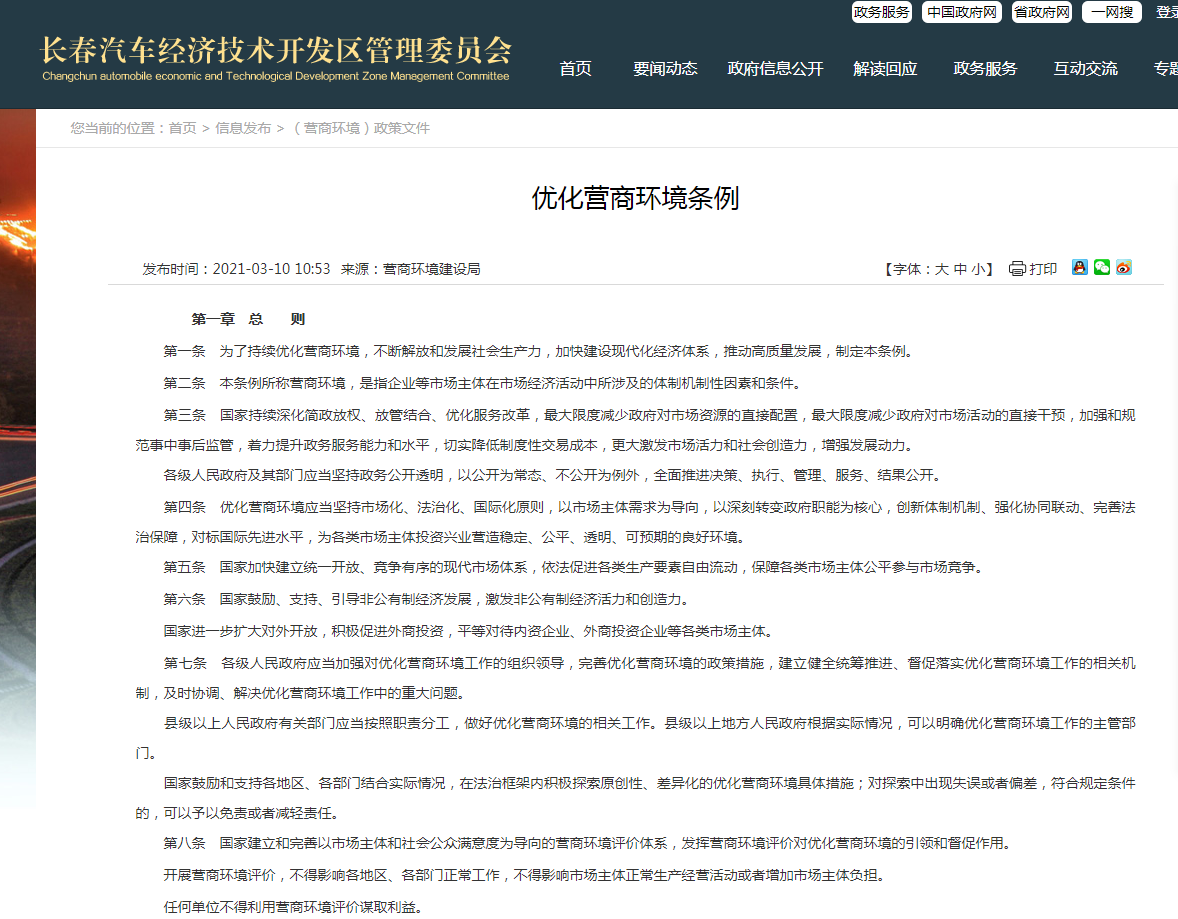Screen dimensions: 1178x919
Task: Share article via Weibo icon
Action: [x=1123, y=267]
